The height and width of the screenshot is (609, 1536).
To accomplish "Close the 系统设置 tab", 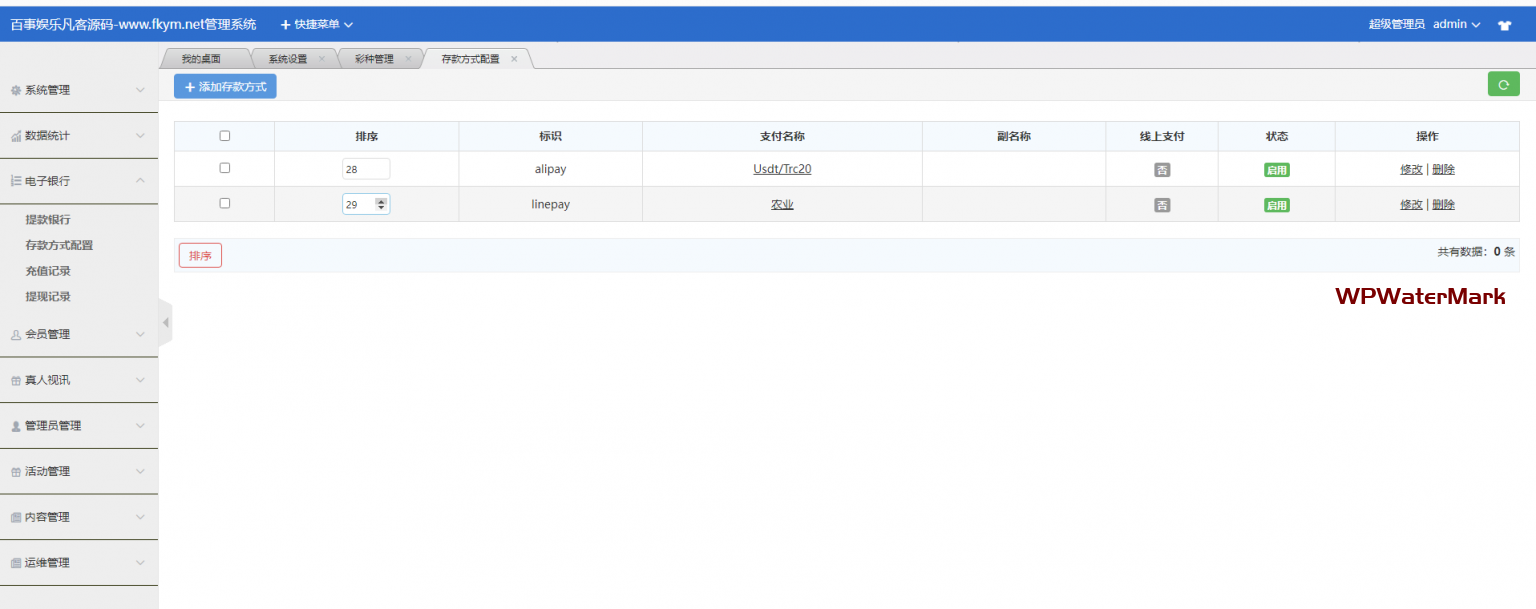I will pyautogui.click(x=321, y=59).
